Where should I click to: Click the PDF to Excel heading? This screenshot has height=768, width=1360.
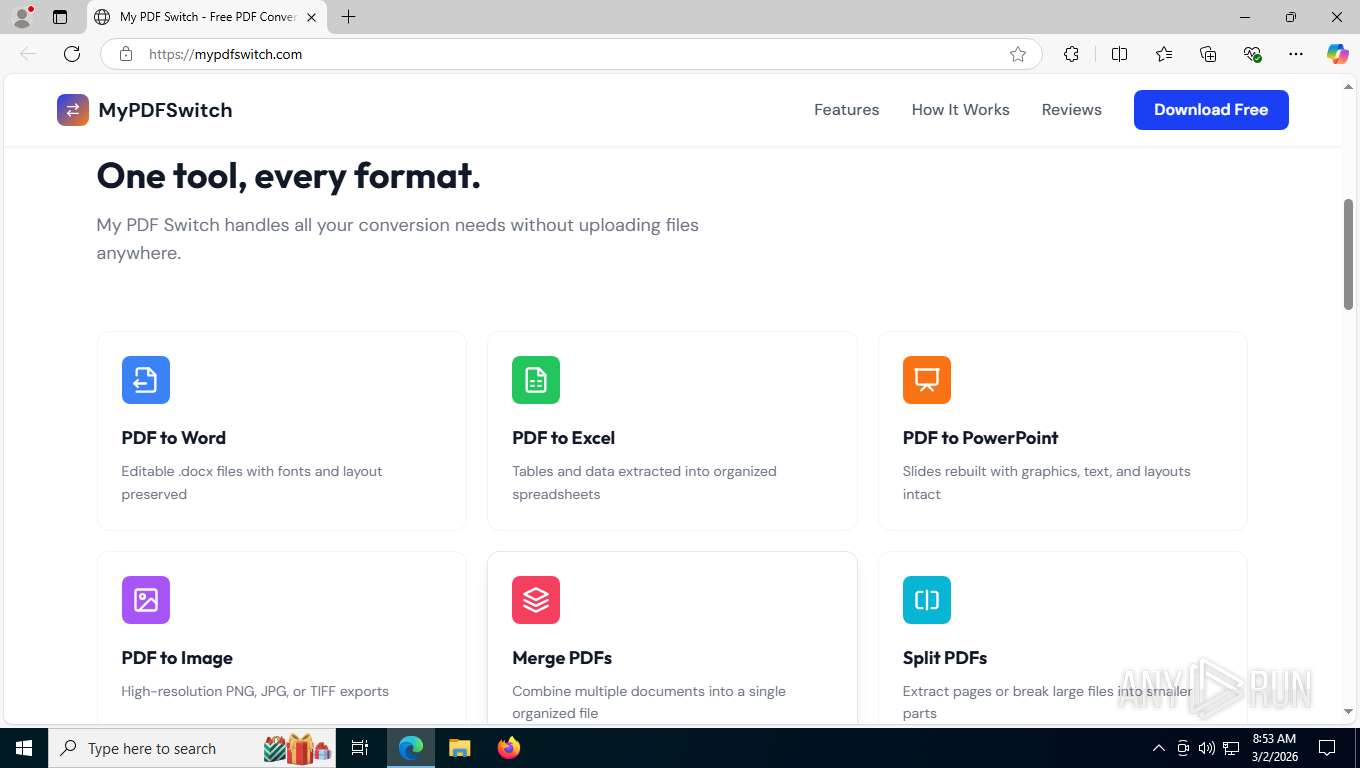click(563, 438)
